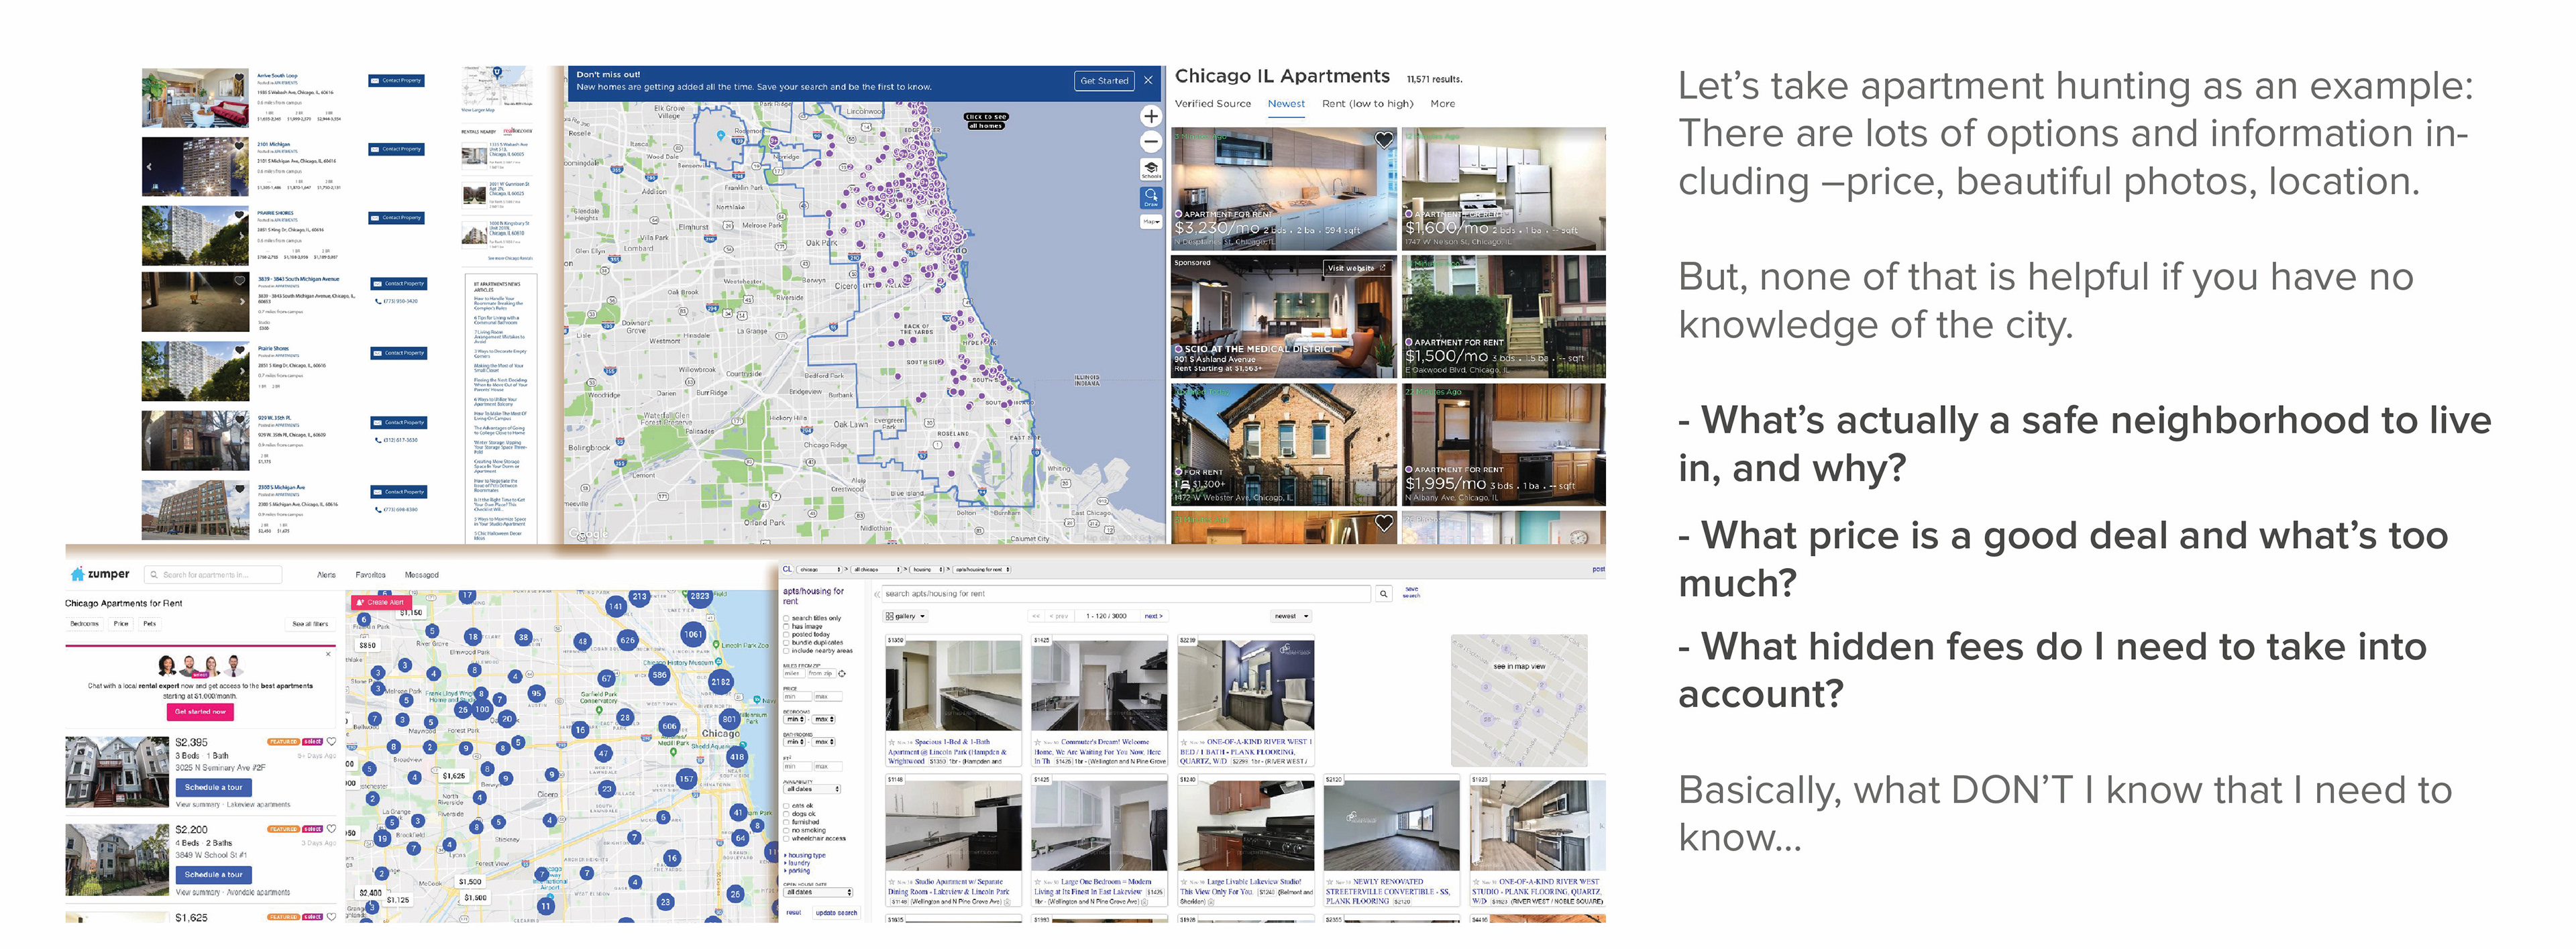Tick the dogs ok checkbox
Image resolution: width=2576 pixels, height=949 pixels.
tap(787, 814)
